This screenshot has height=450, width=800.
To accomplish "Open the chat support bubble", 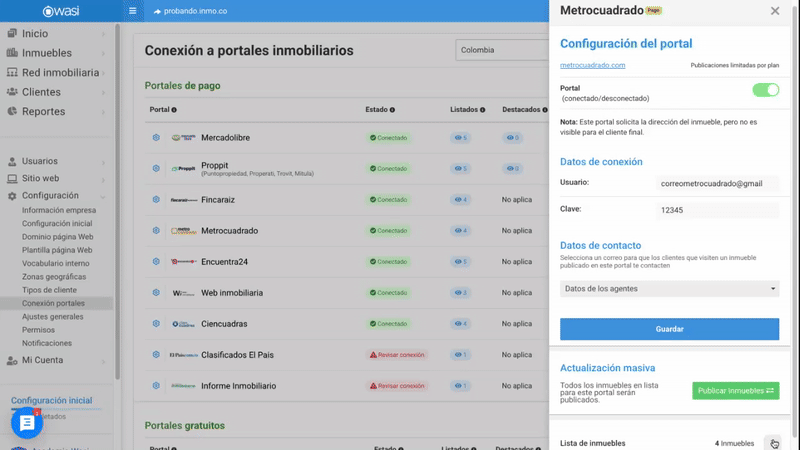I will (x=27, y=422).
